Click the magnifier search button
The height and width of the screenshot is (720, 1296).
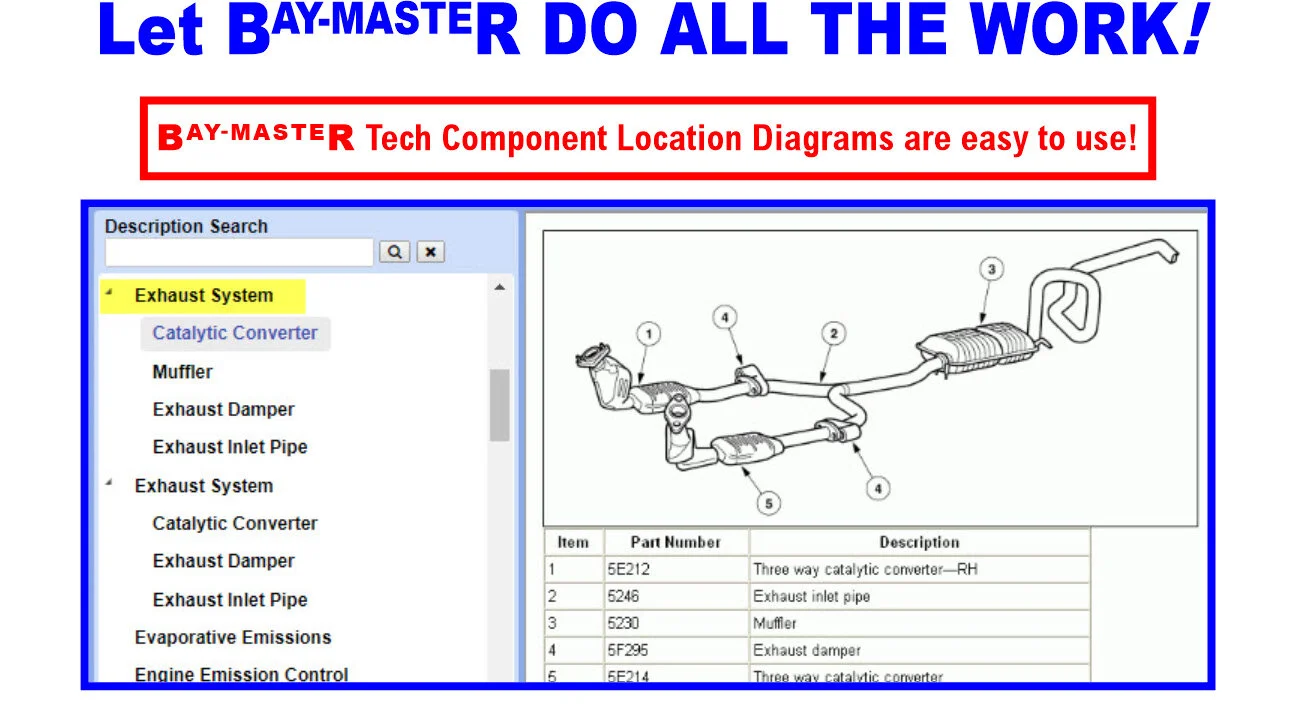(x=394, y=252)
